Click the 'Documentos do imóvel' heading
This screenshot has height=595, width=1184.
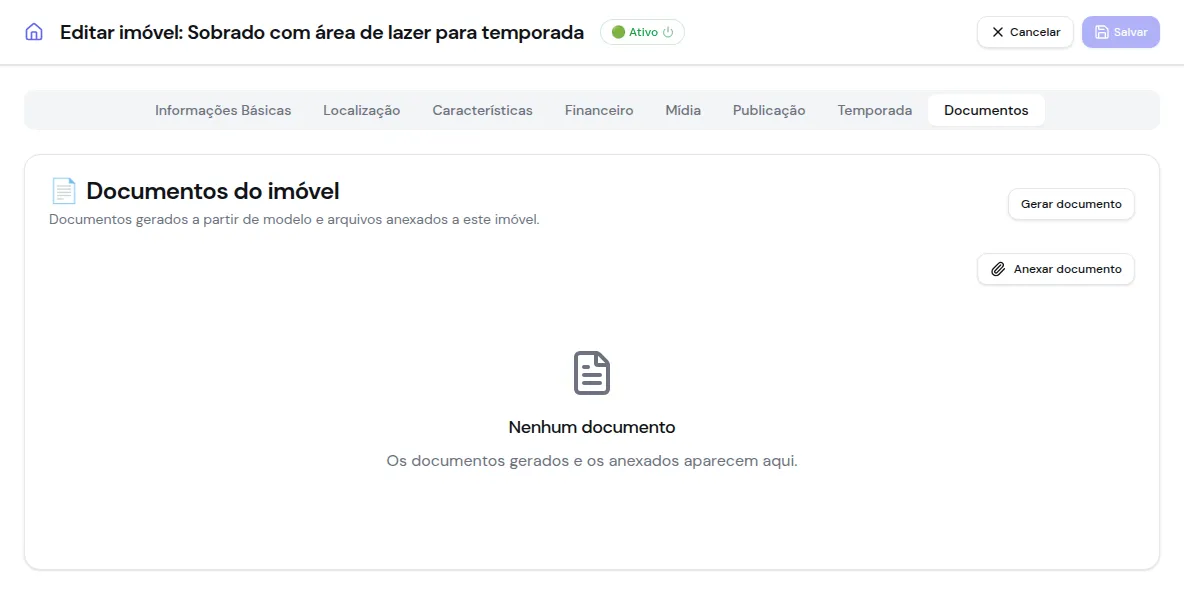[x=213, y=191]
